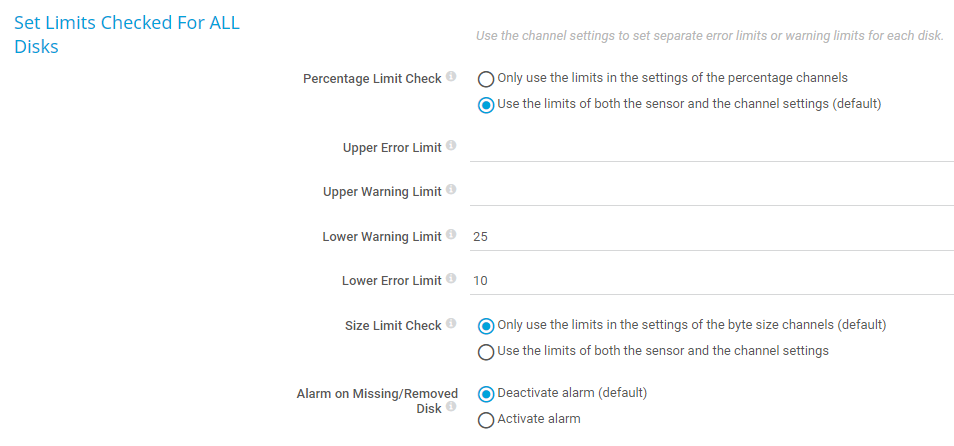Click the Upper Warning Limit input field
The image size is (954, 446).
(710, 191)
